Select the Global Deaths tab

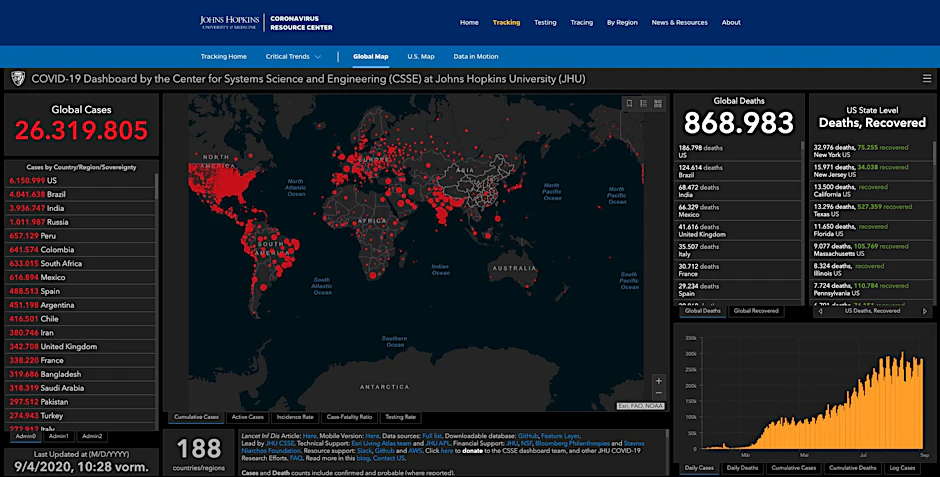click(x=703, y=311)
